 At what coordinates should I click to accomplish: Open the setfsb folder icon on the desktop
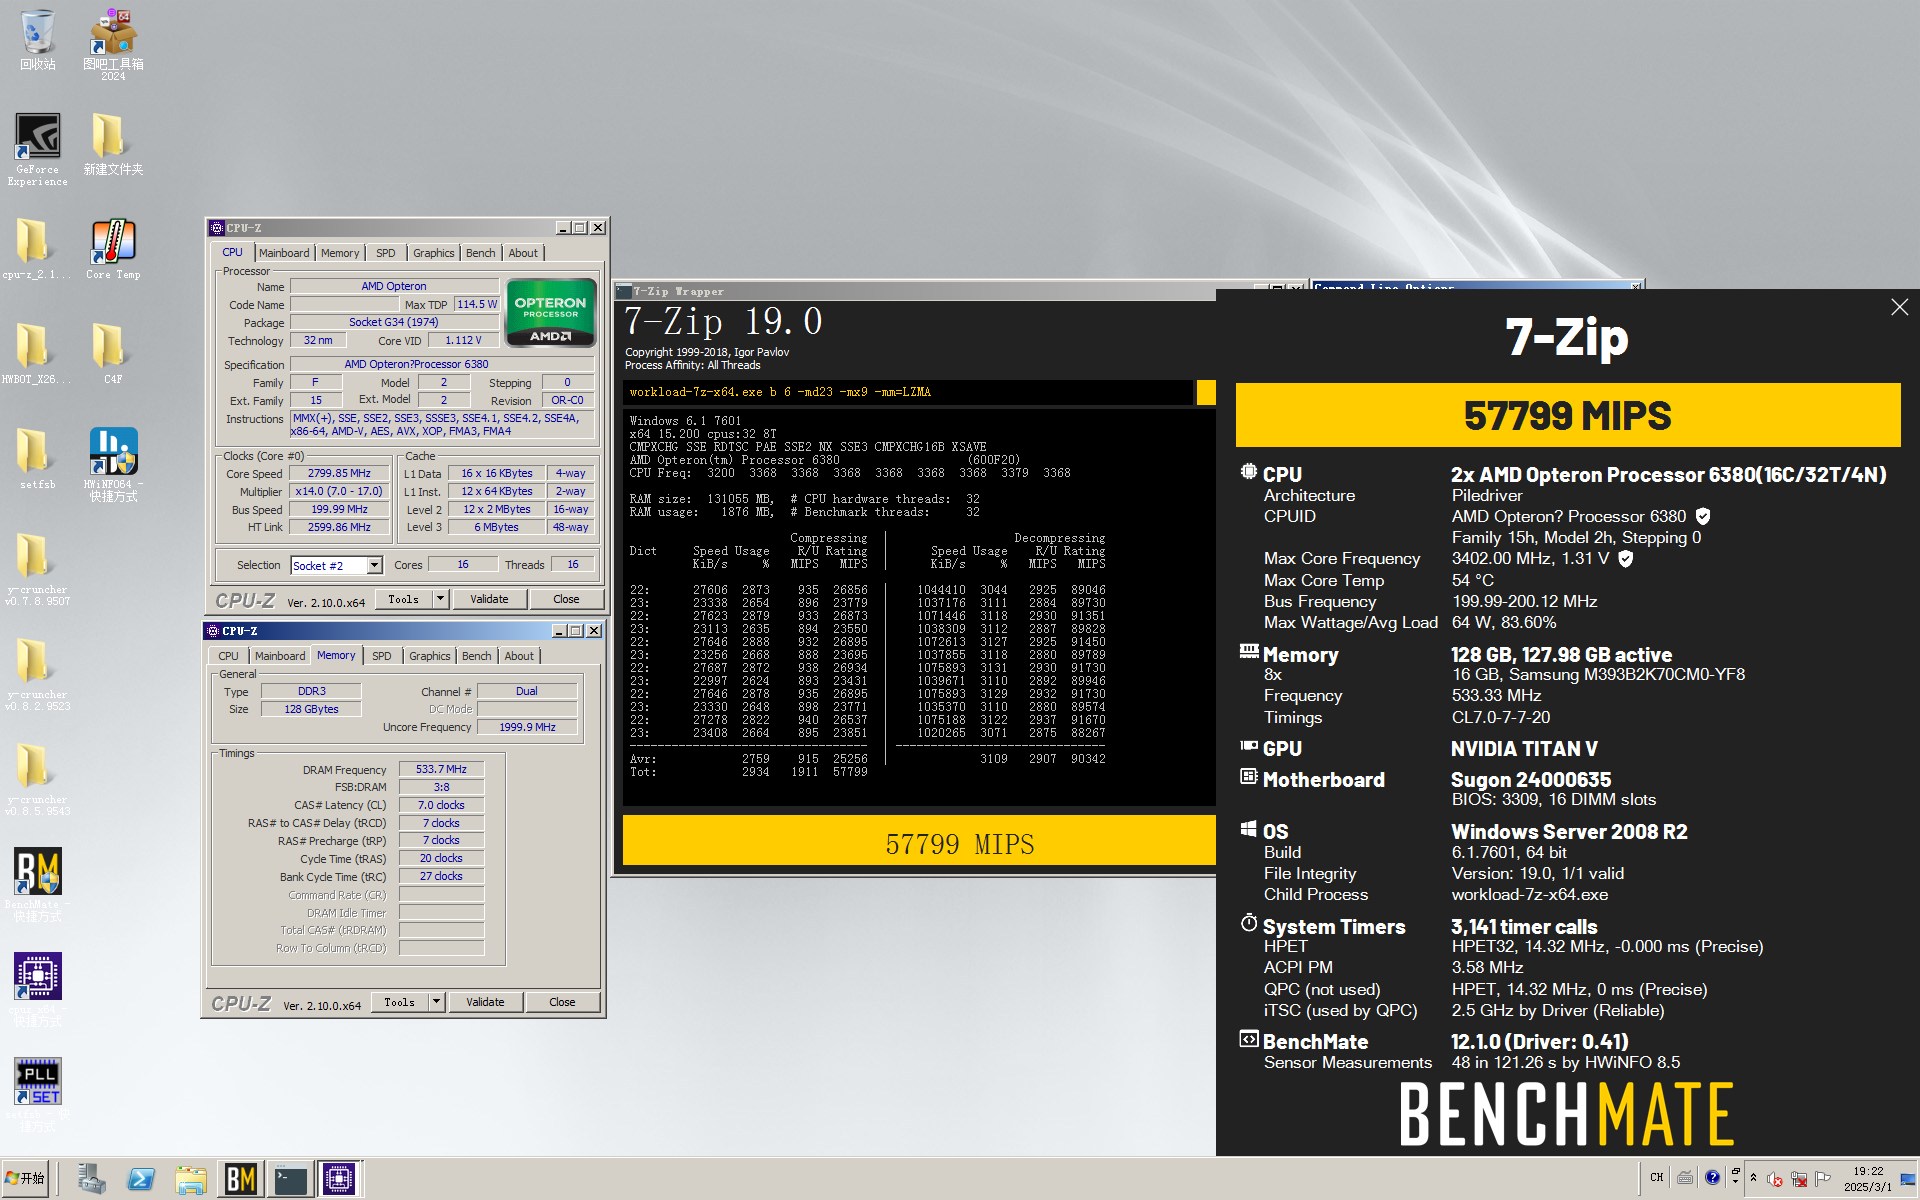click(x=38, y=459)
